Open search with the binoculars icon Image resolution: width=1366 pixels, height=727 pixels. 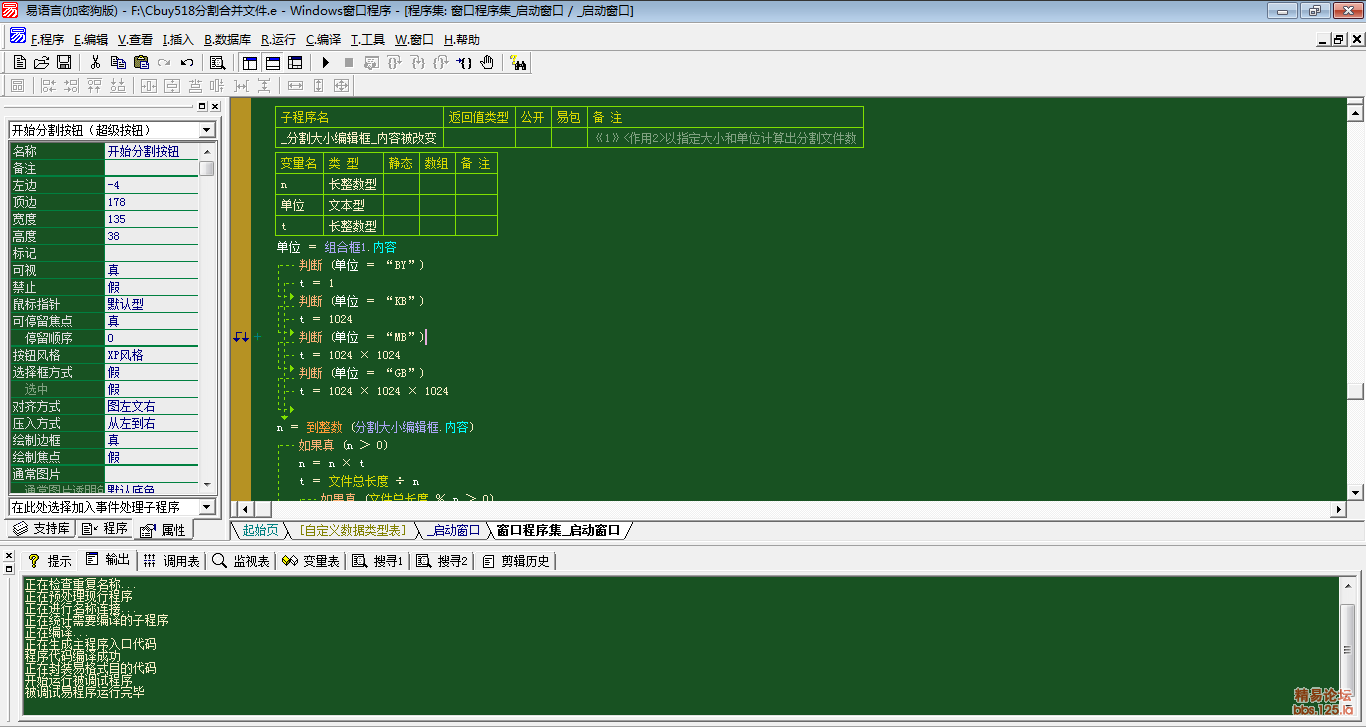(518, 63)
